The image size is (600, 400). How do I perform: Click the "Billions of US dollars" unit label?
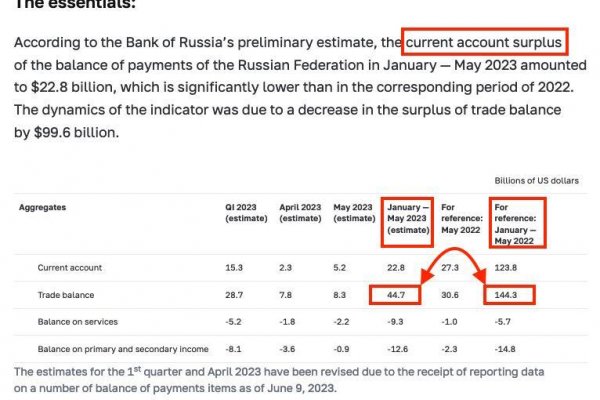[x=536, y=181]
